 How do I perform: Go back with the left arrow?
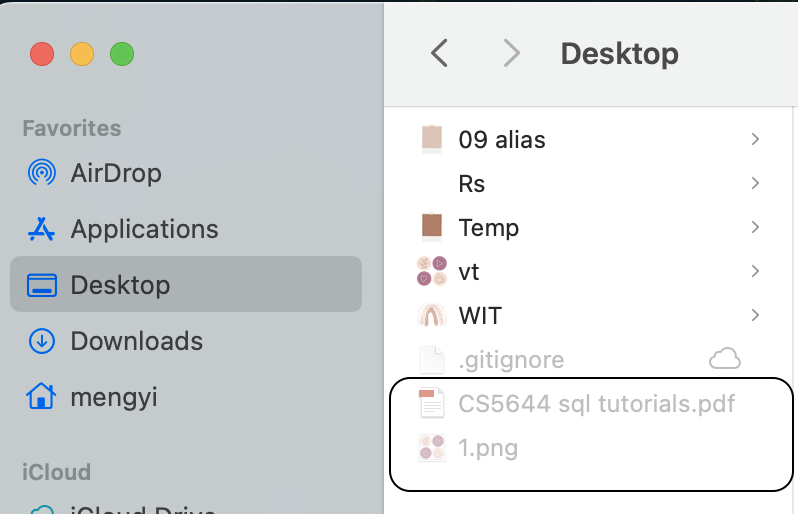[x=438, y=53]
